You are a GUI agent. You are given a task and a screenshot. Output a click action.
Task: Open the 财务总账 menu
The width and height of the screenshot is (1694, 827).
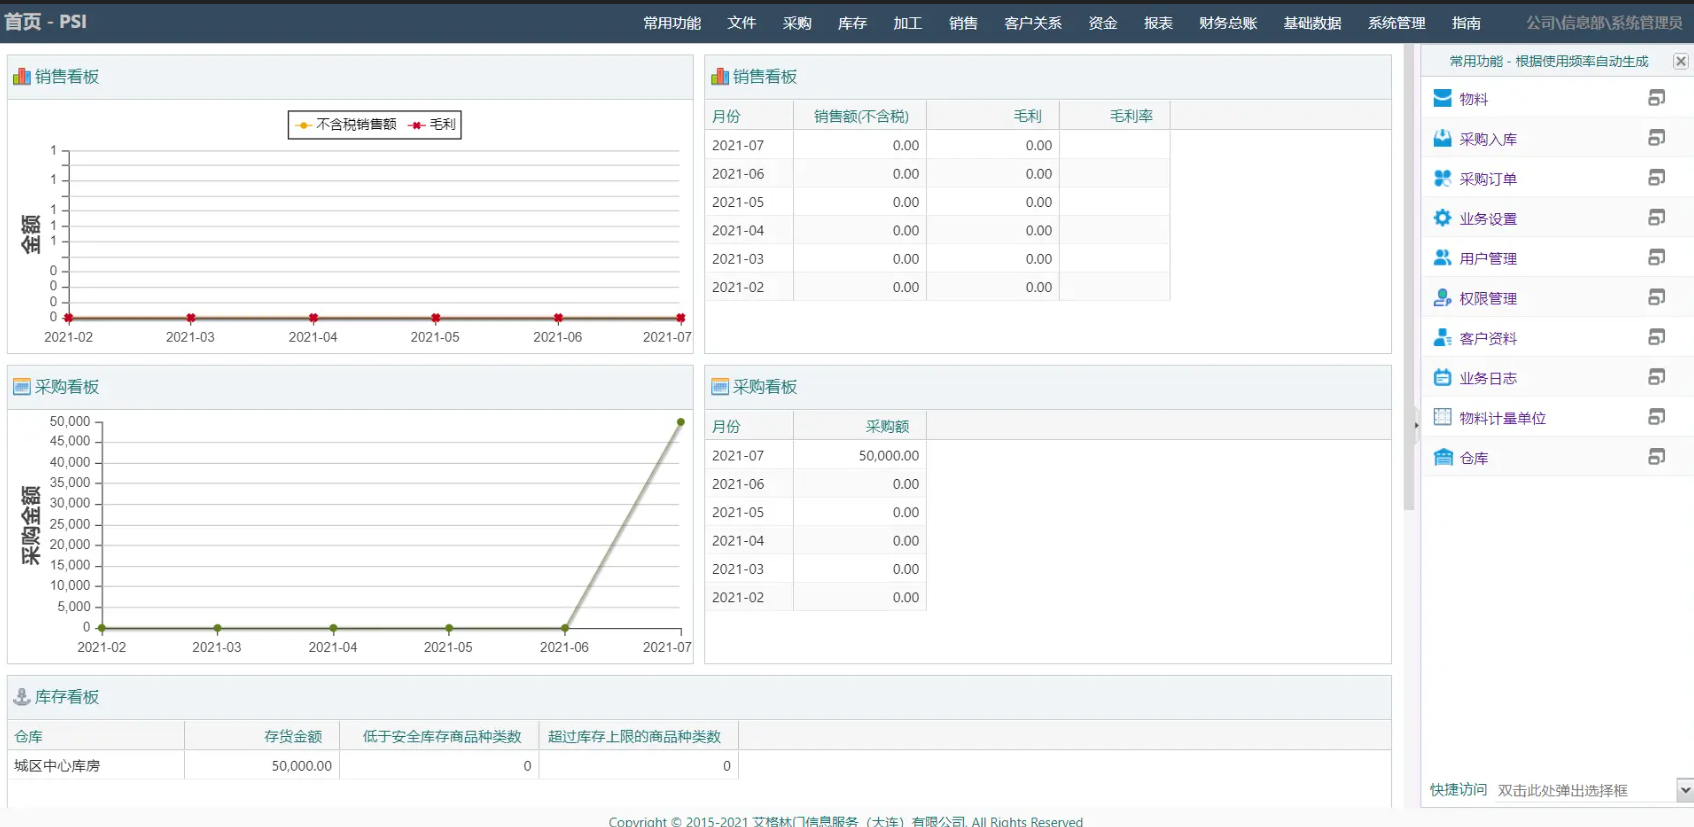1227,23
